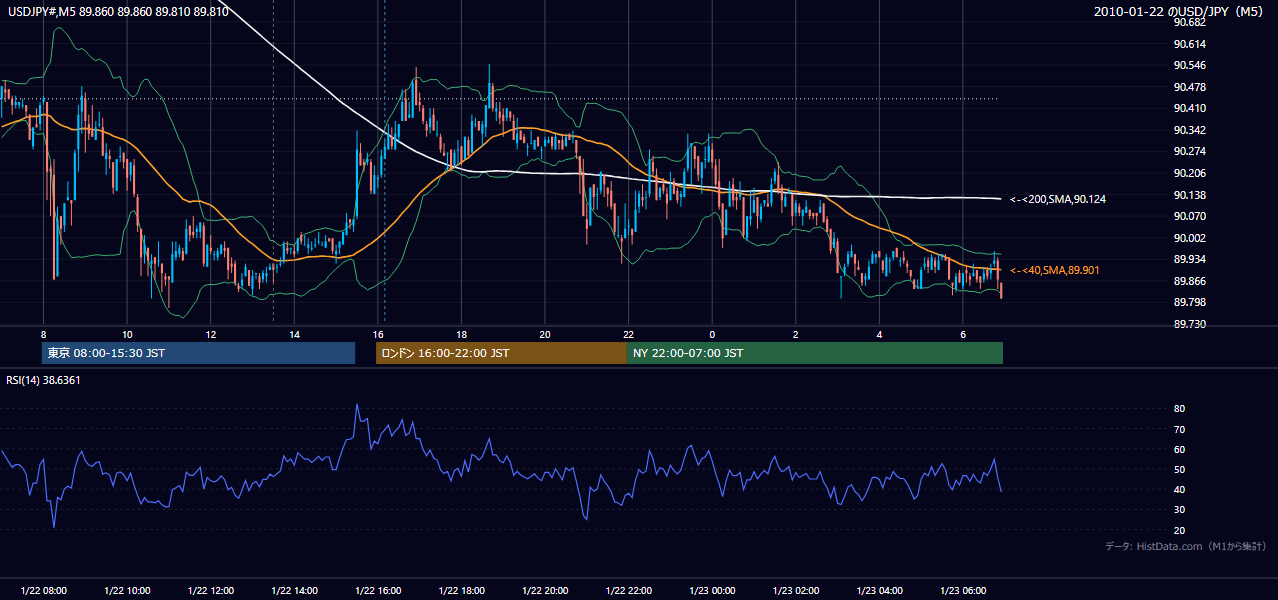This screenshot has width=1278, height=600.
Task: Click the 90.478 price axis label
Action: coord(1189,87)
